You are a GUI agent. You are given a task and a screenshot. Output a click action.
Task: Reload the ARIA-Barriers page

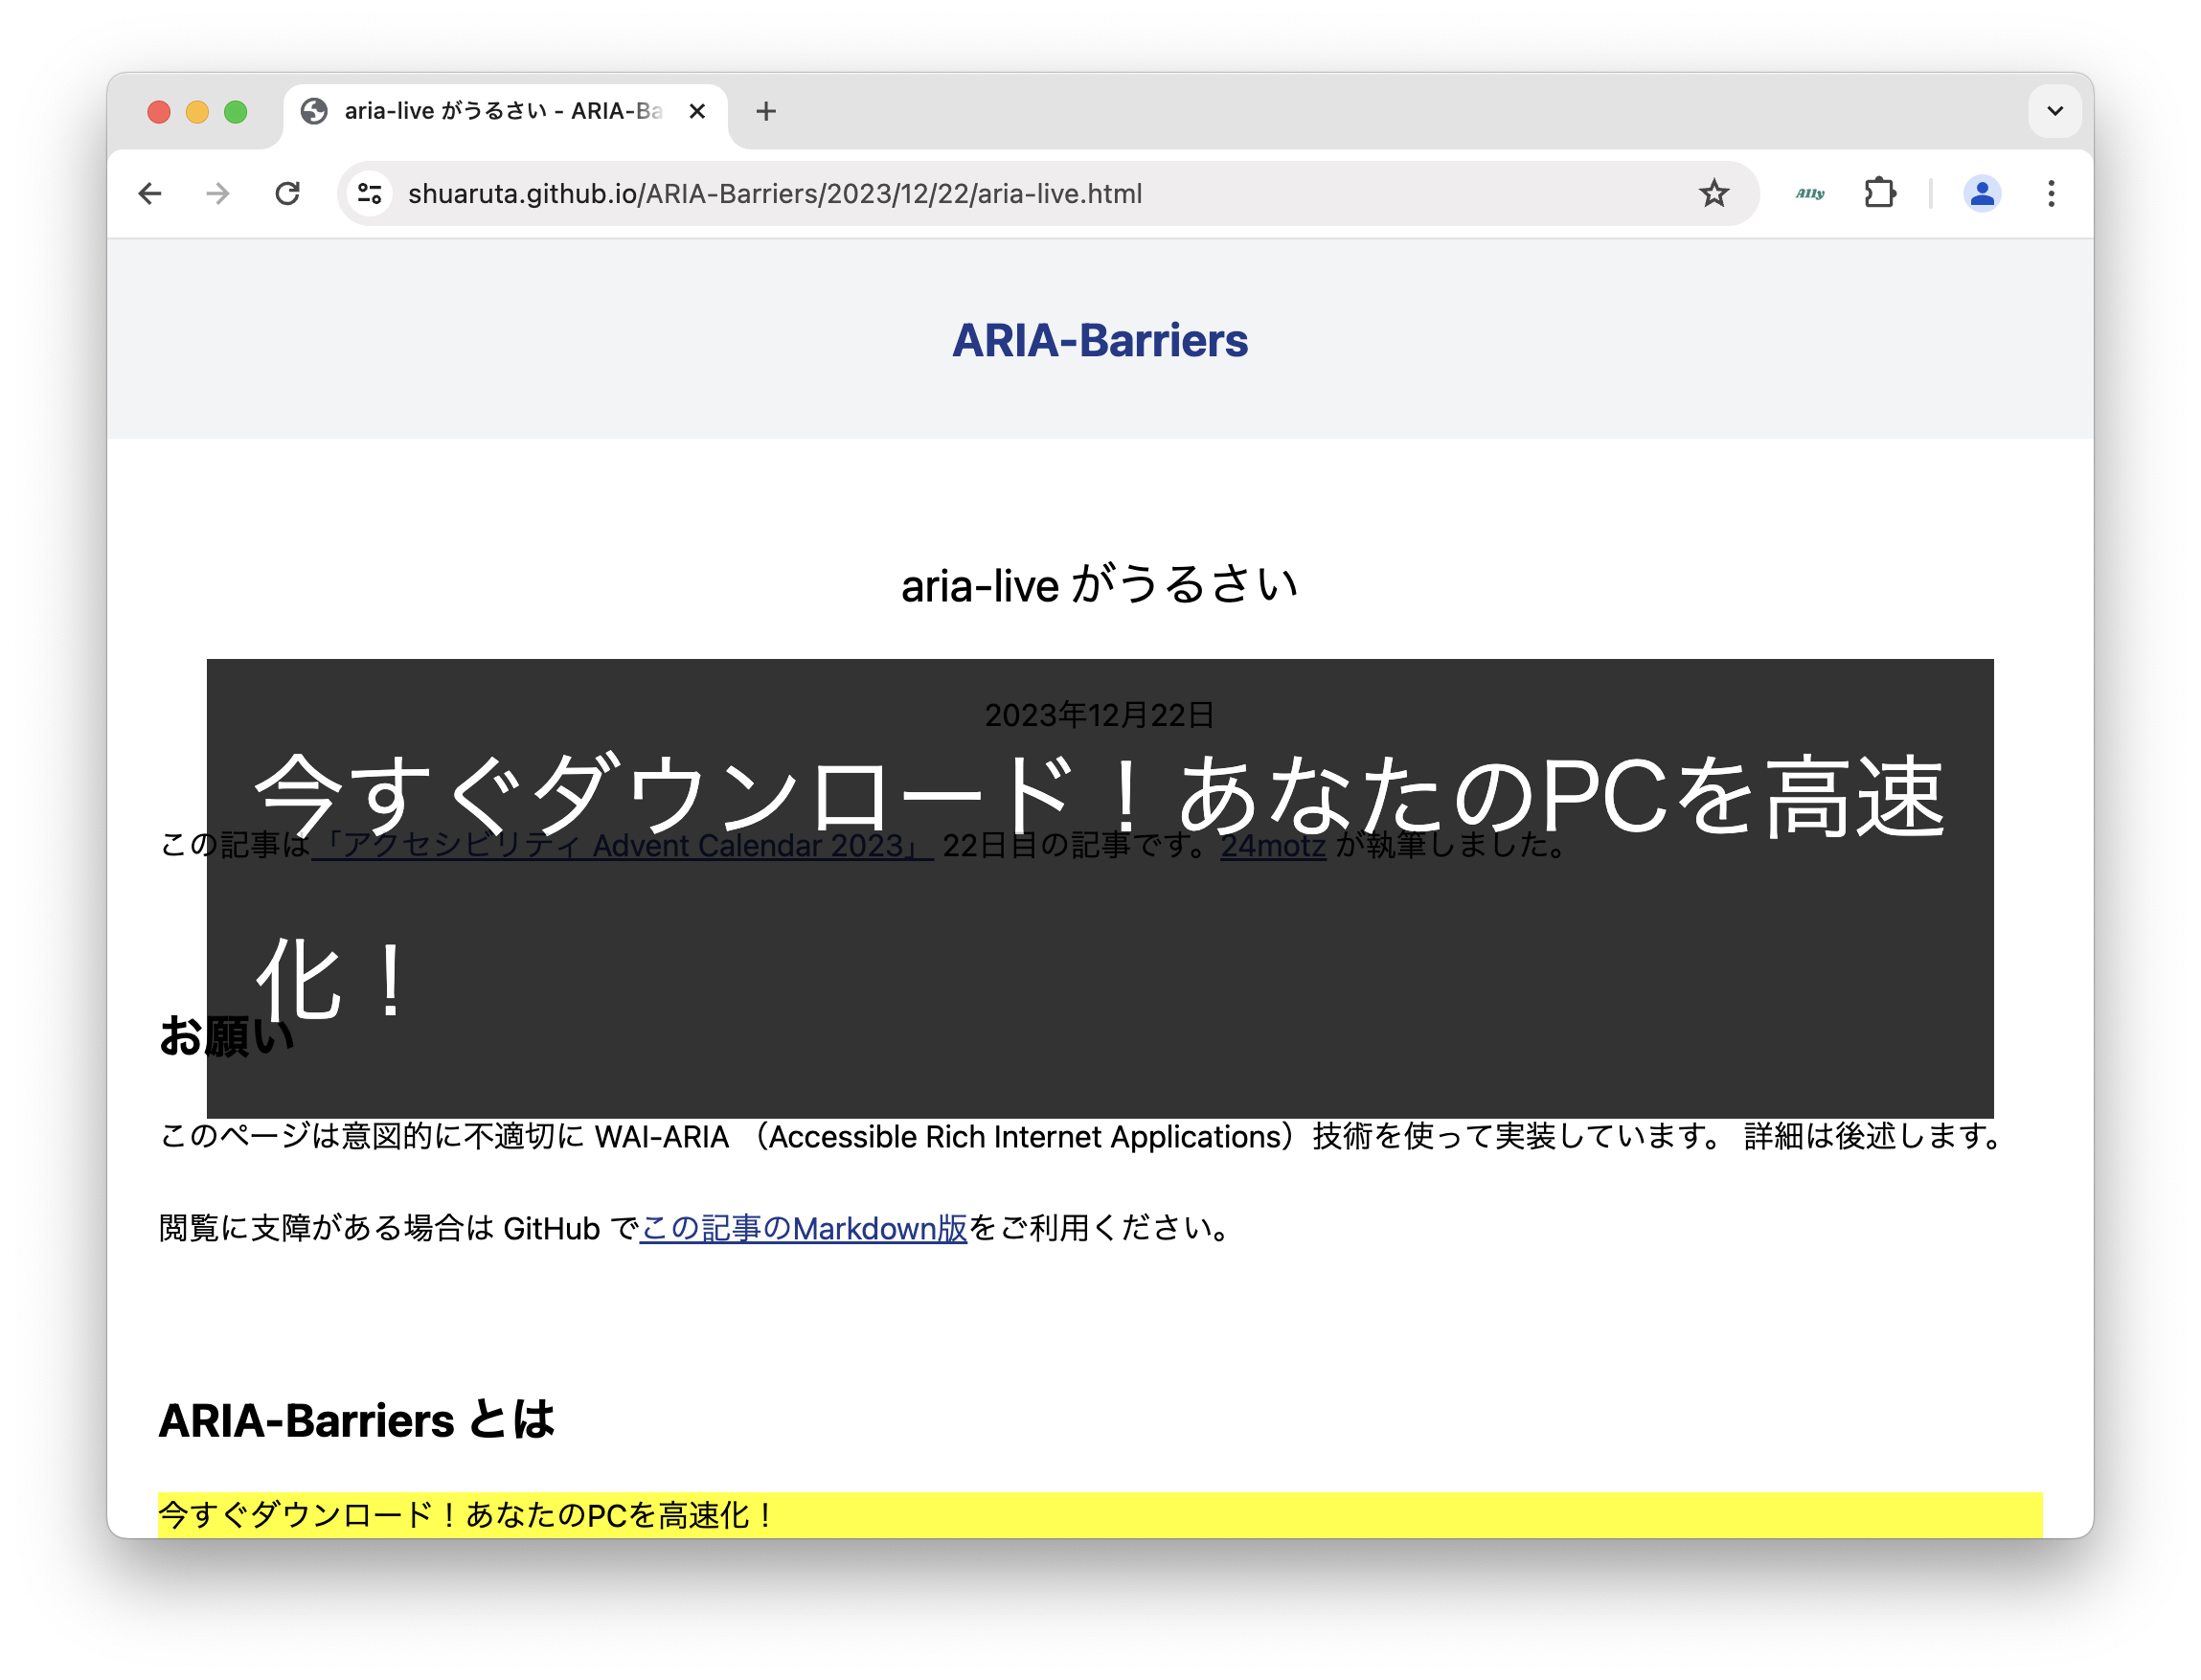pos(288,193)
